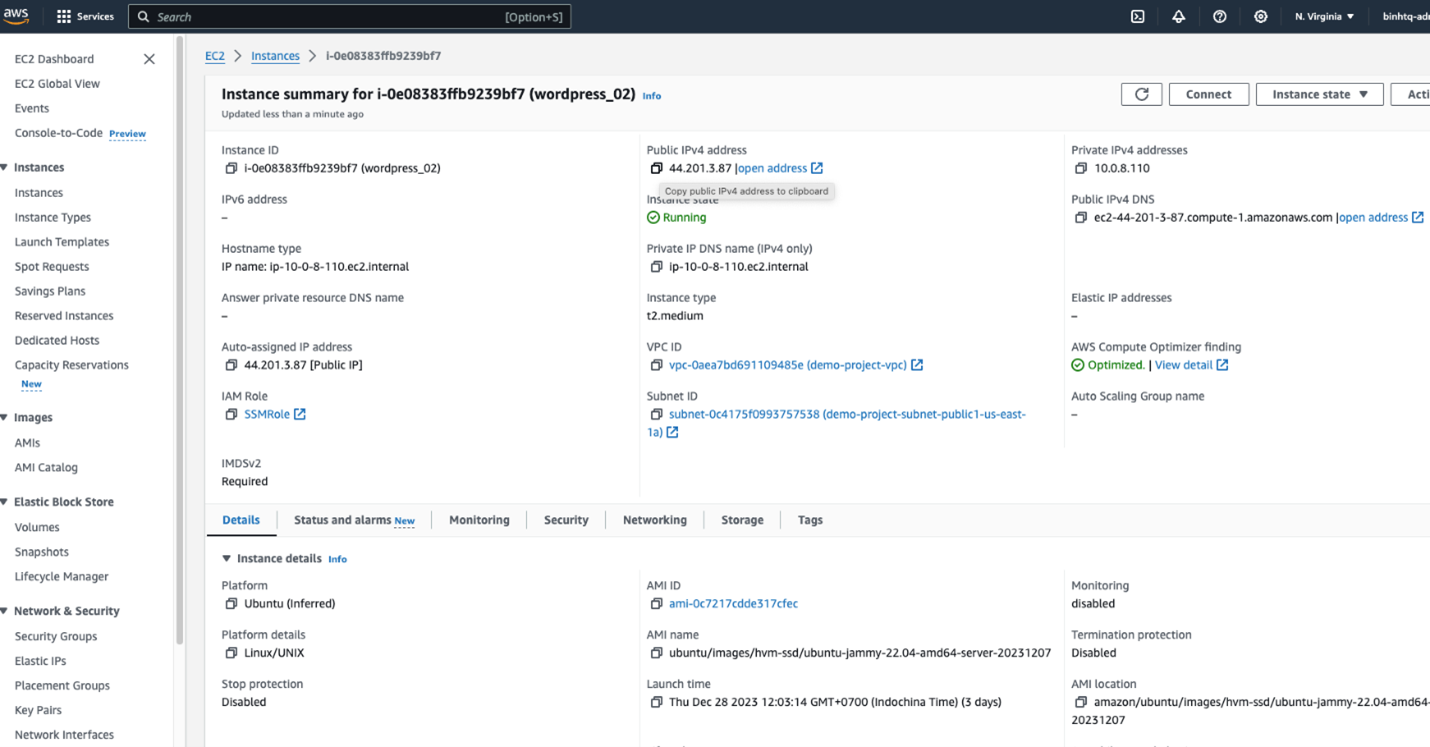Switch to the Storage tab

click(742, 520)
